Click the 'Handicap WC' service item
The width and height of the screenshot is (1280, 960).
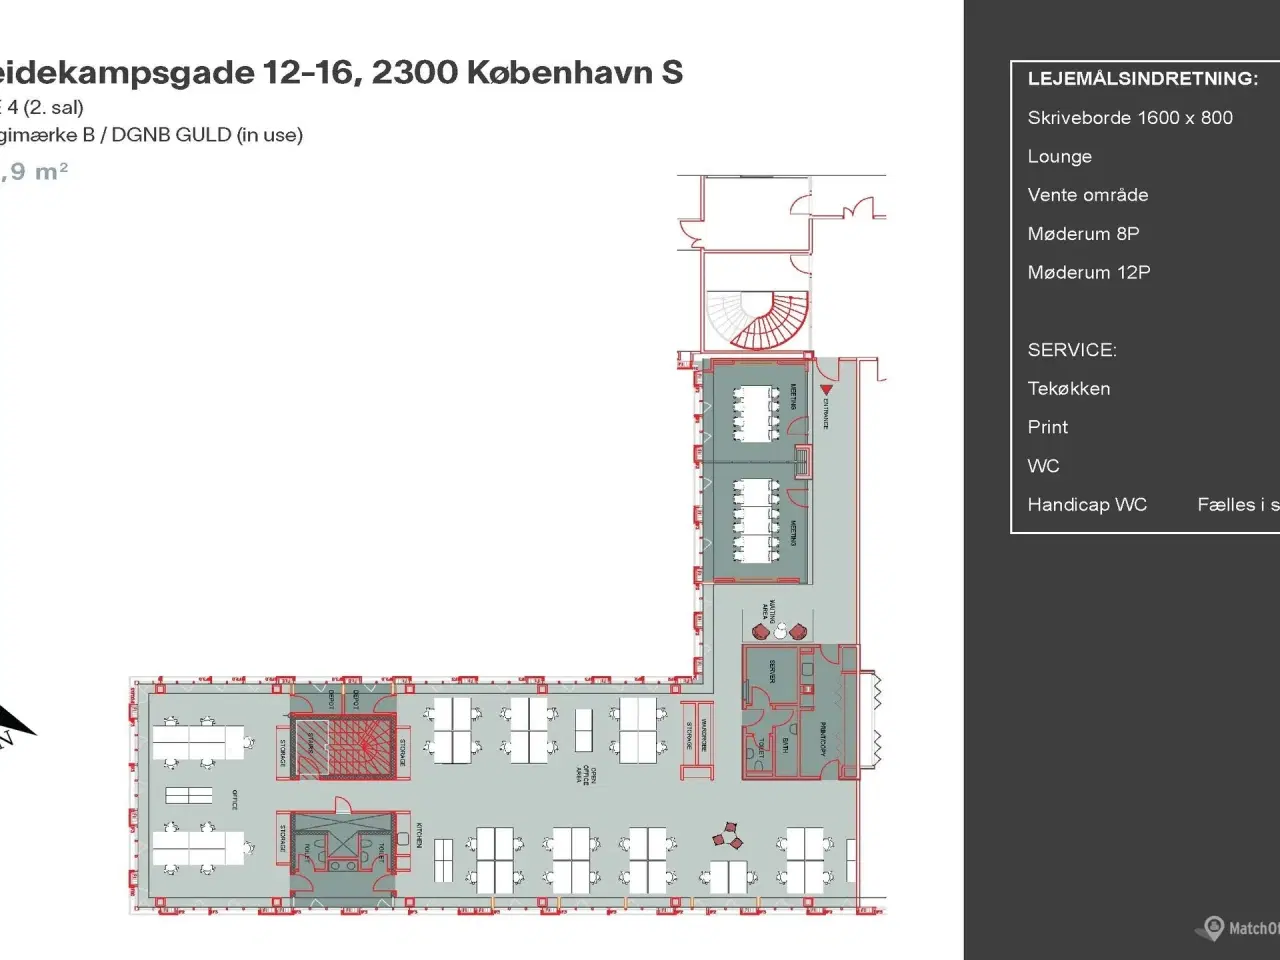[x=1087, y=505]
